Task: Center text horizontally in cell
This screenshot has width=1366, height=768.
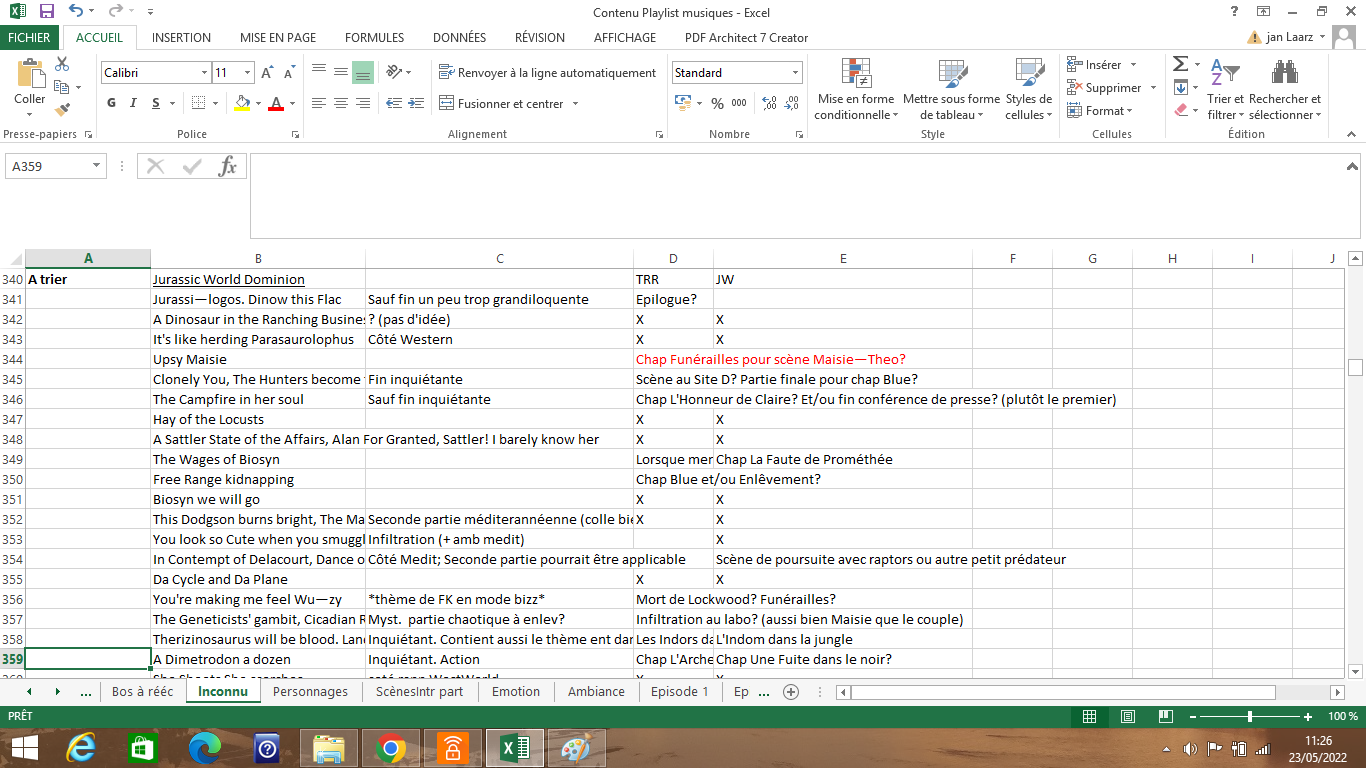Action: pos(341,103)
